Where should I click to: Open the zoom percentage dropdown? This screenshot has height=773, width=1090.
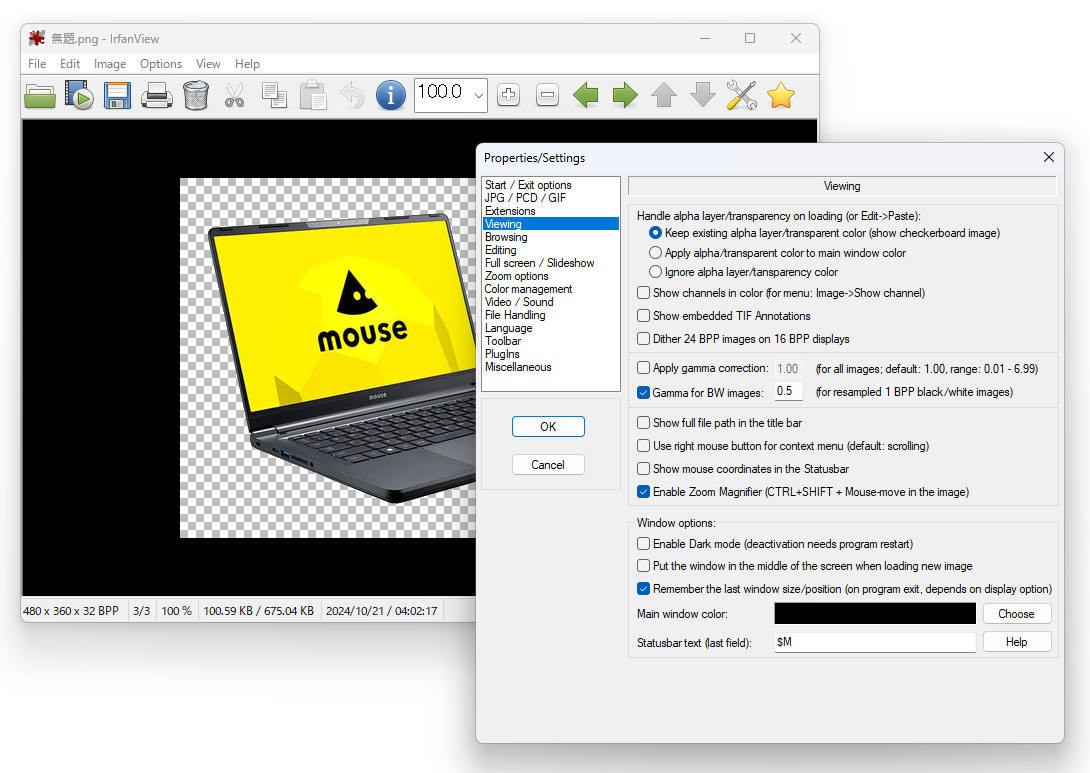[x=478, y=95]
